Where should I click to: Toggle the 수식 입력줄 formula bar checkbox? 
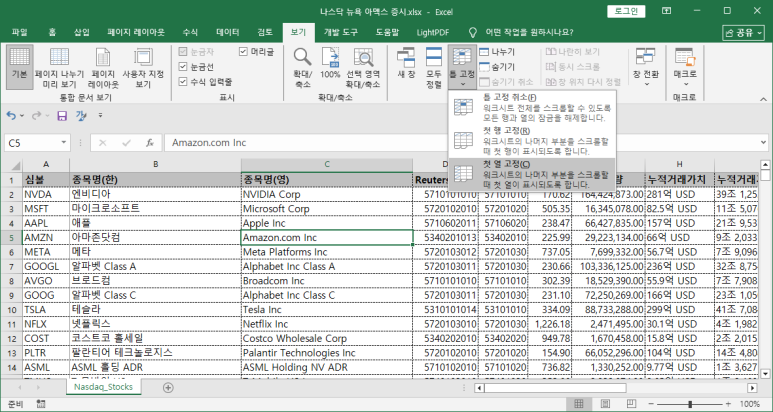coord(183,81)
